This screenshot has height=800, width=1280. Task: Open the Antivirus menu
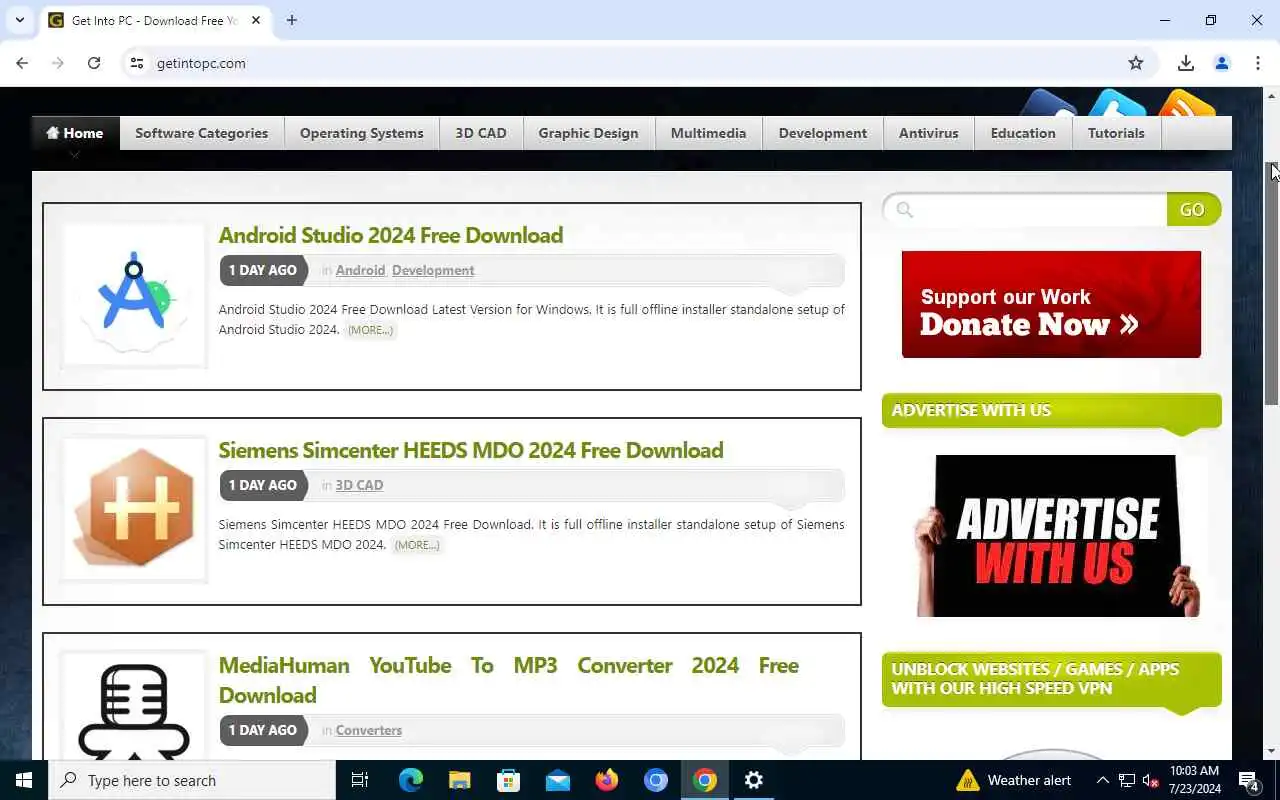(x=928, y=133)
